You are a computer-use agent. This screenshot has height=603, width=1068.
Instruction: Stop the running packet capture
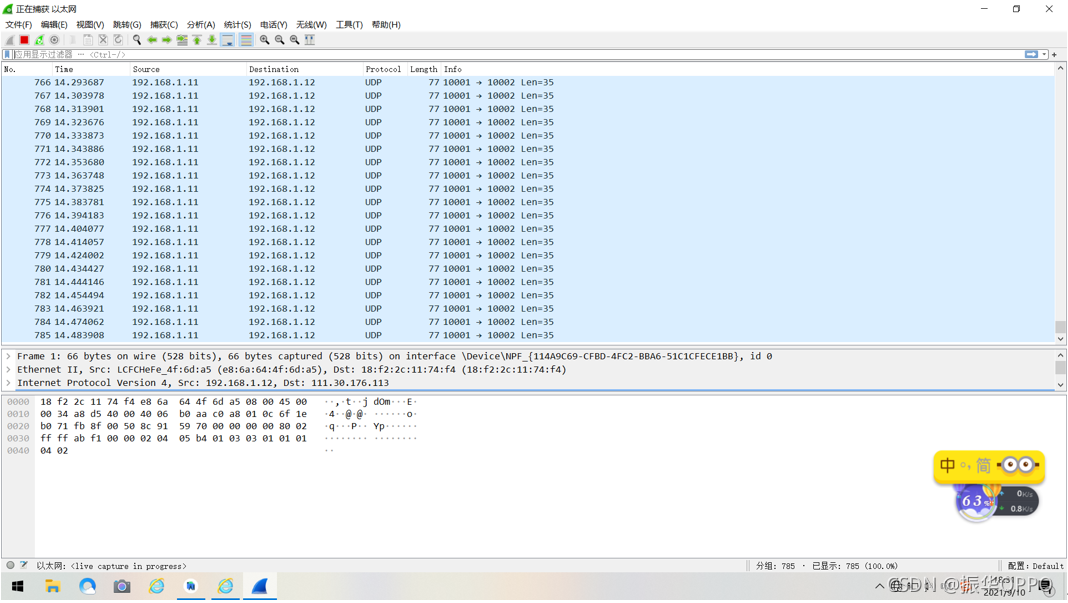24,40
